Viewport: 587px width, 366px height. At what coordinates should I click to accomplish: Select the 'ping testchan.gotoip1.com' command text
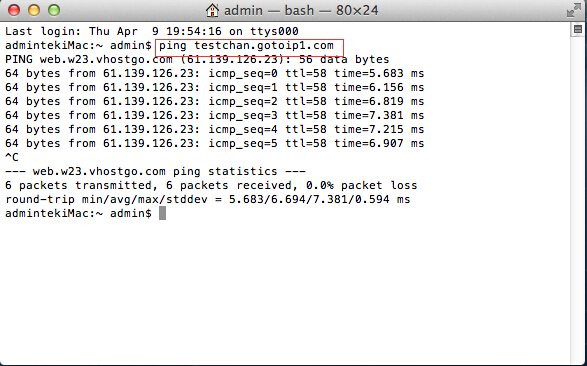pos(246,46)
